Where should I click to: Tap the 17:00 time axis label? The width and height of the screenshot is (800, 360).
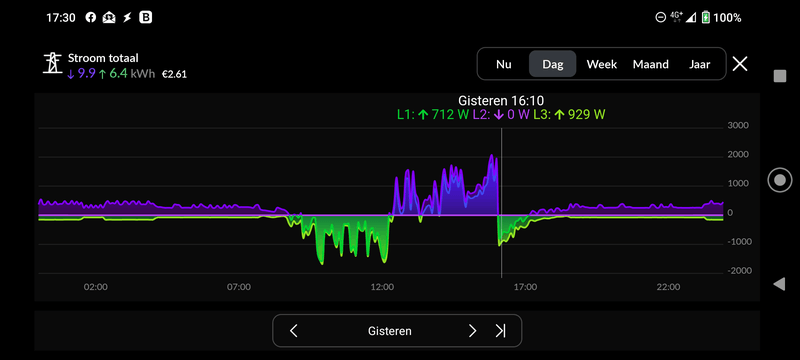point(525,287)
